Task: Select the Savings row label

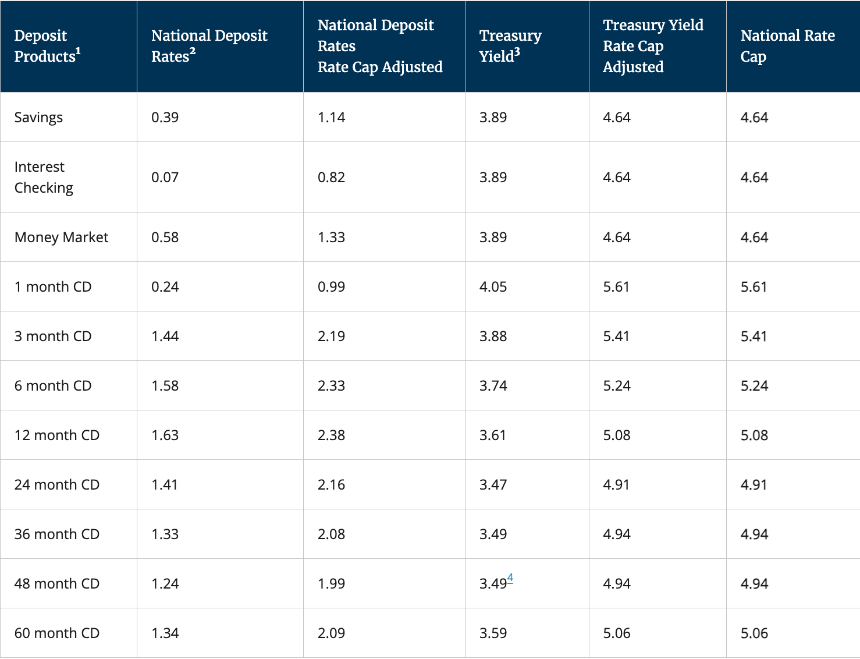Action: (x=38, y=117)
